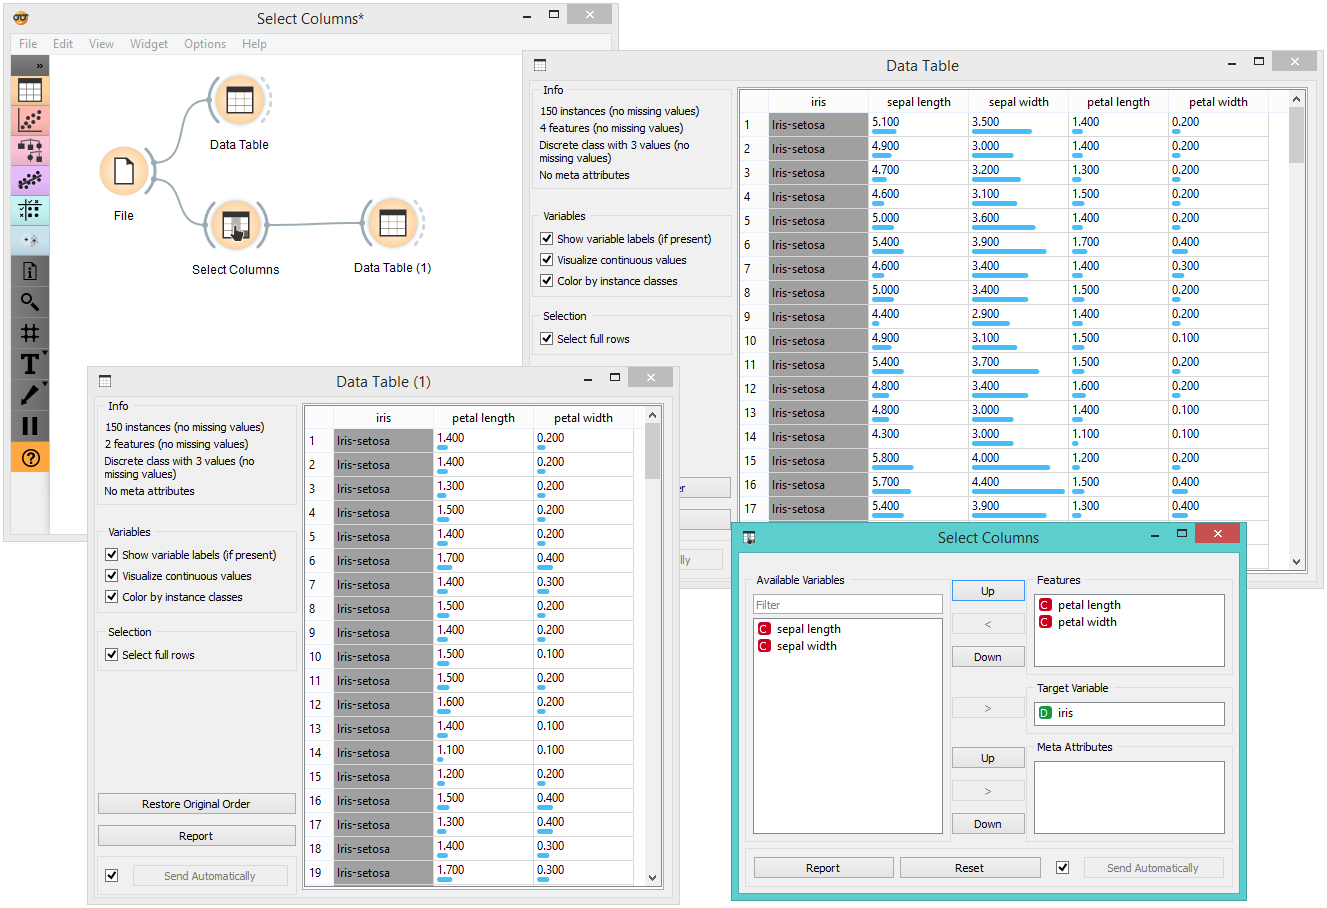Click Restore Original Order in Data Table (1)
The image size is (1327, 908).
coord(196,803)
